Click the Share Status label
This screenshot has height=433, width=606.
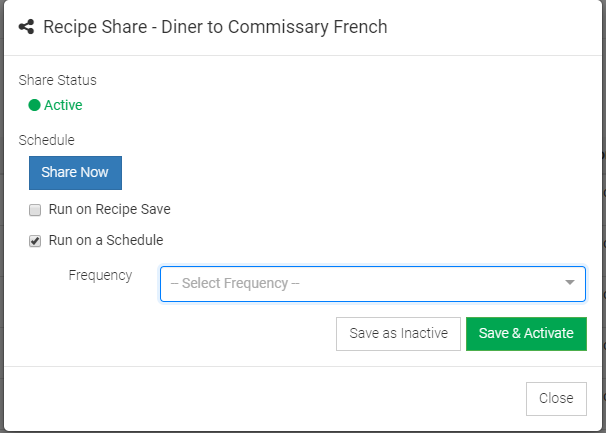pos(58,80)
